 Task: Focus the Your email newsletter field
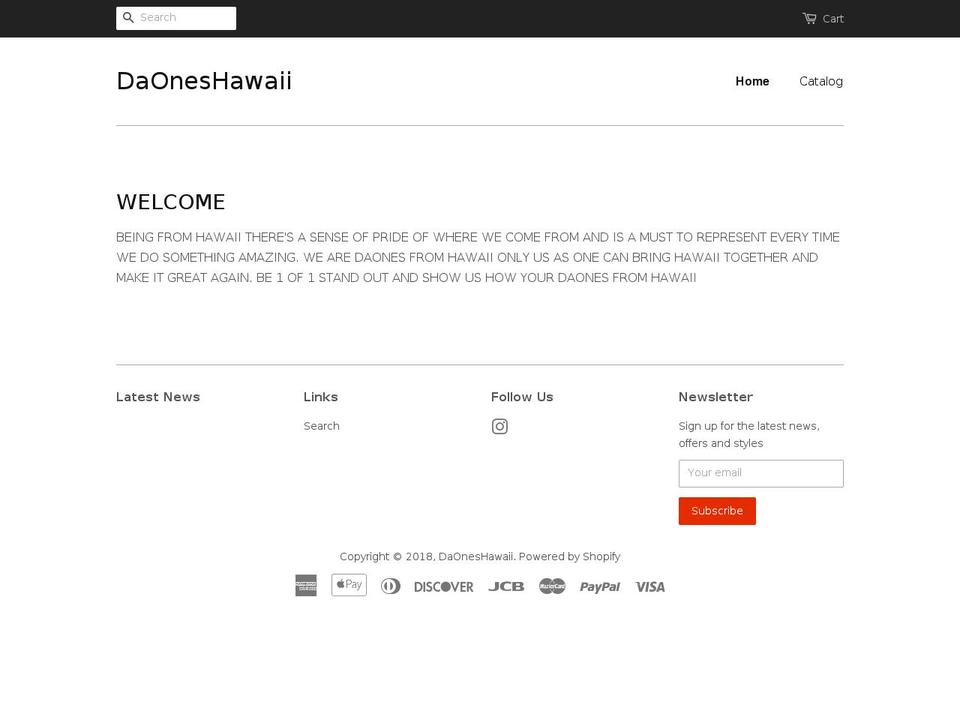click(x=761, y=473)
